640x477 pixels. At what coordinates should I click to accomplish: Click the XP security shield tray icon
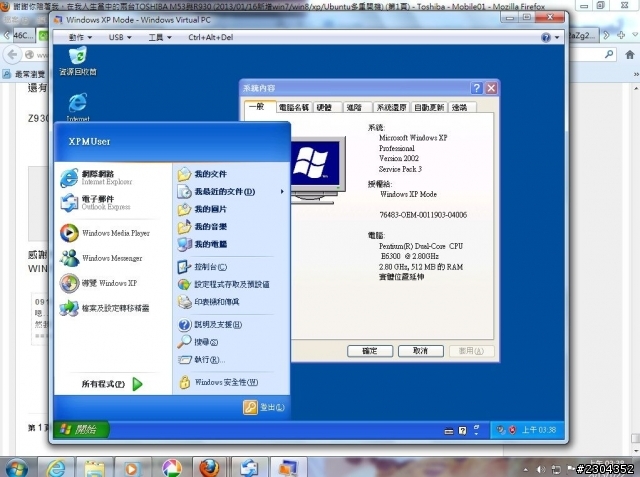pos(513,430)
